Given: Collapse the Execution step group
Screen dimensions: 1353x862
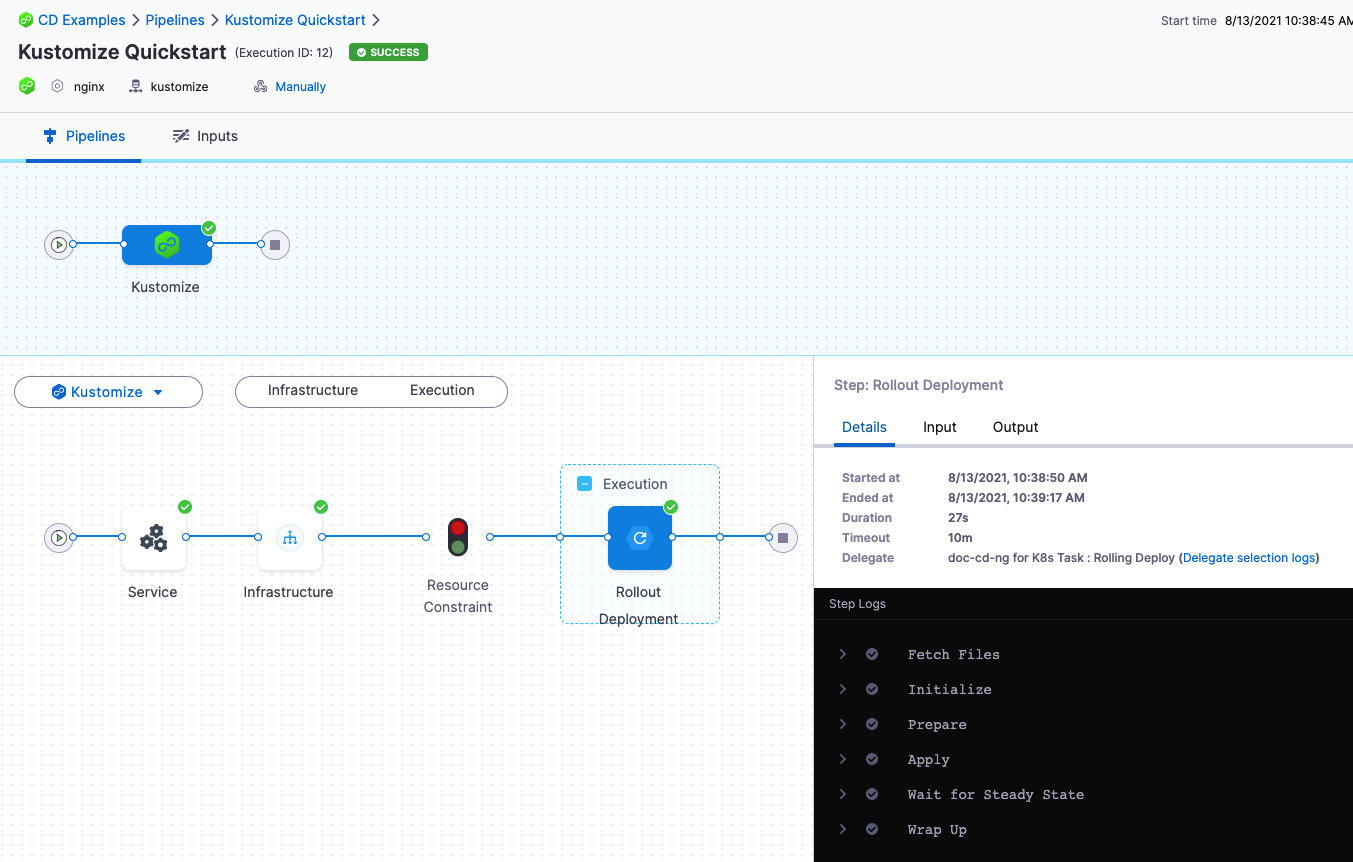Looking at the screenshot, I should (x=585, y=484).
